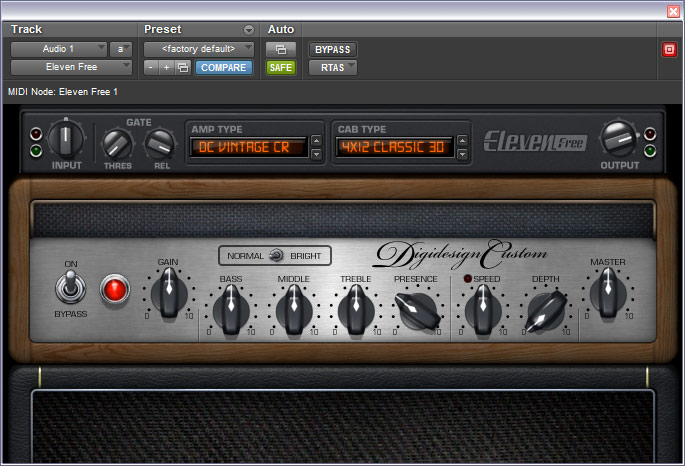The height and width of the screenshot is (466, 685).
Task: Click the CAB TYPE label
Action: [362, 129]
